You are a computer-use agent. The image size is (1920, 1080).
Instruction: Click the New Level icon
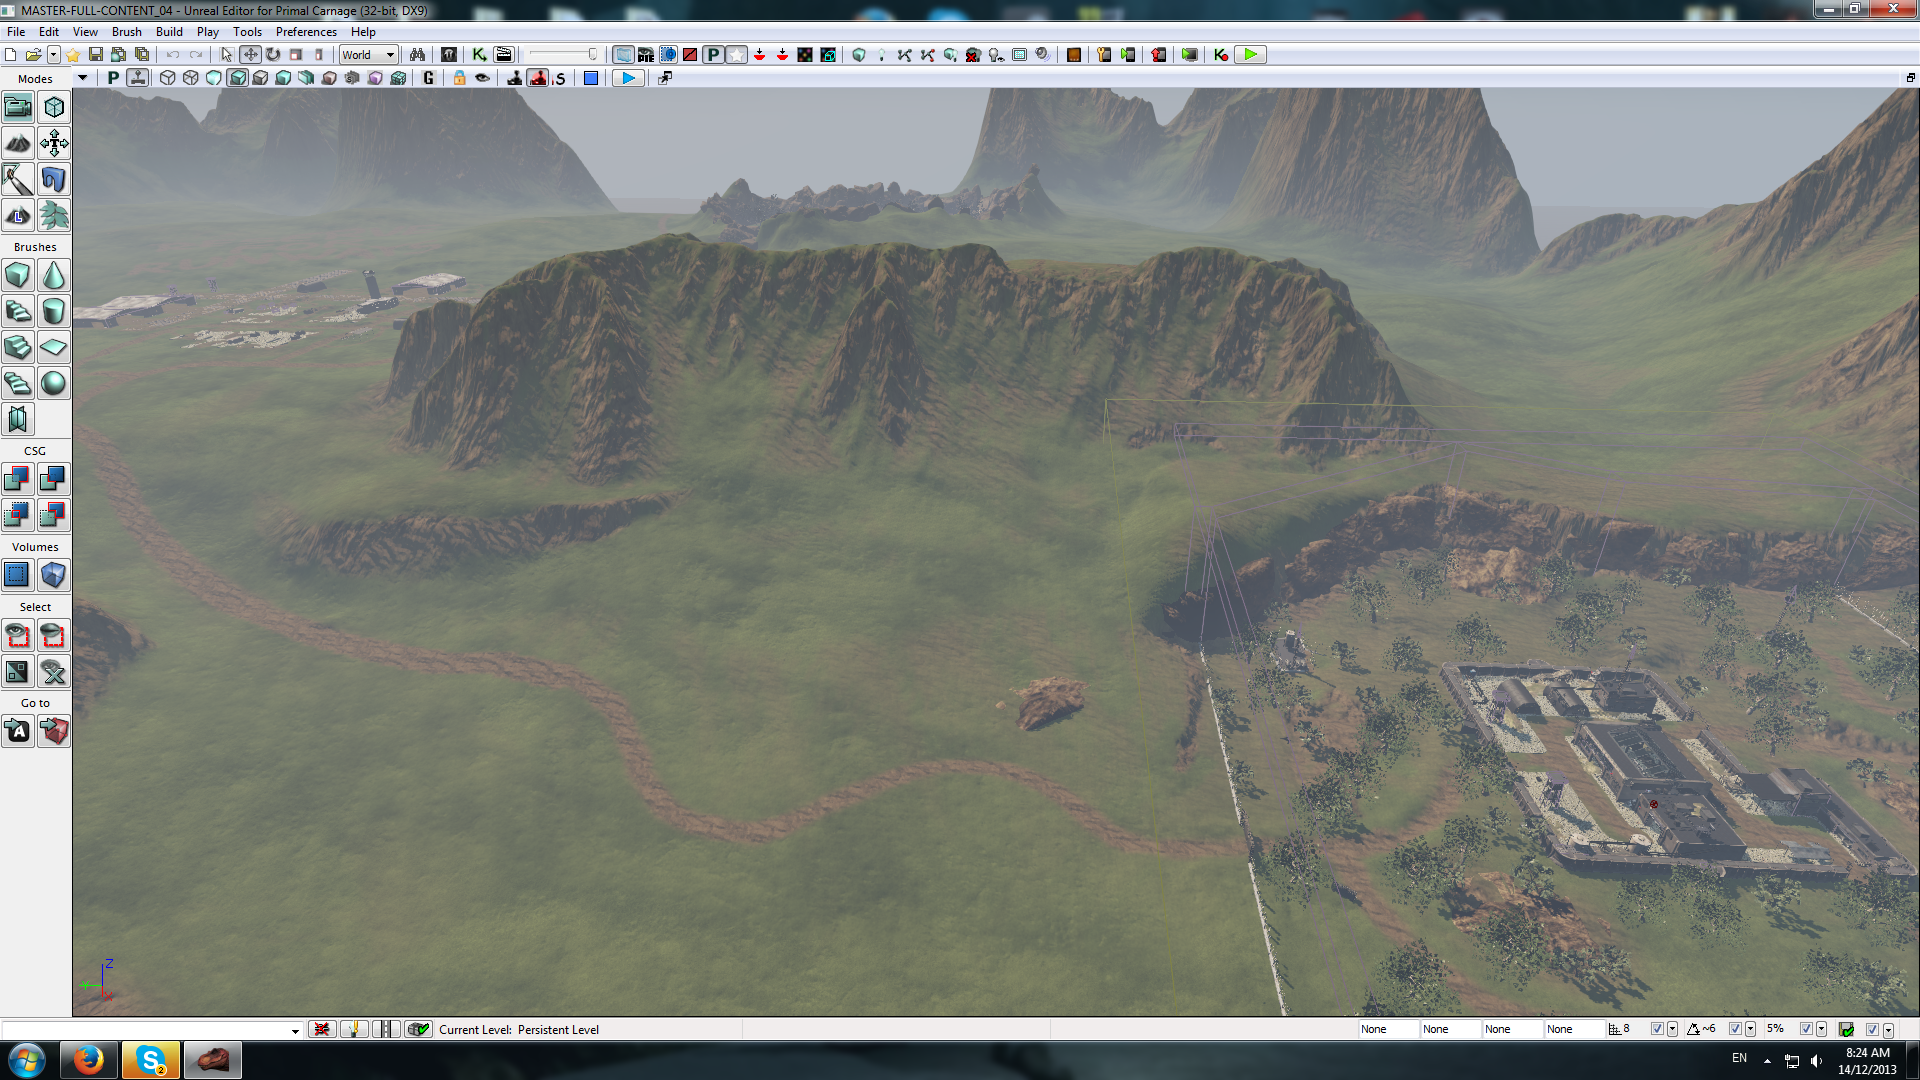(x=11, y=55)
